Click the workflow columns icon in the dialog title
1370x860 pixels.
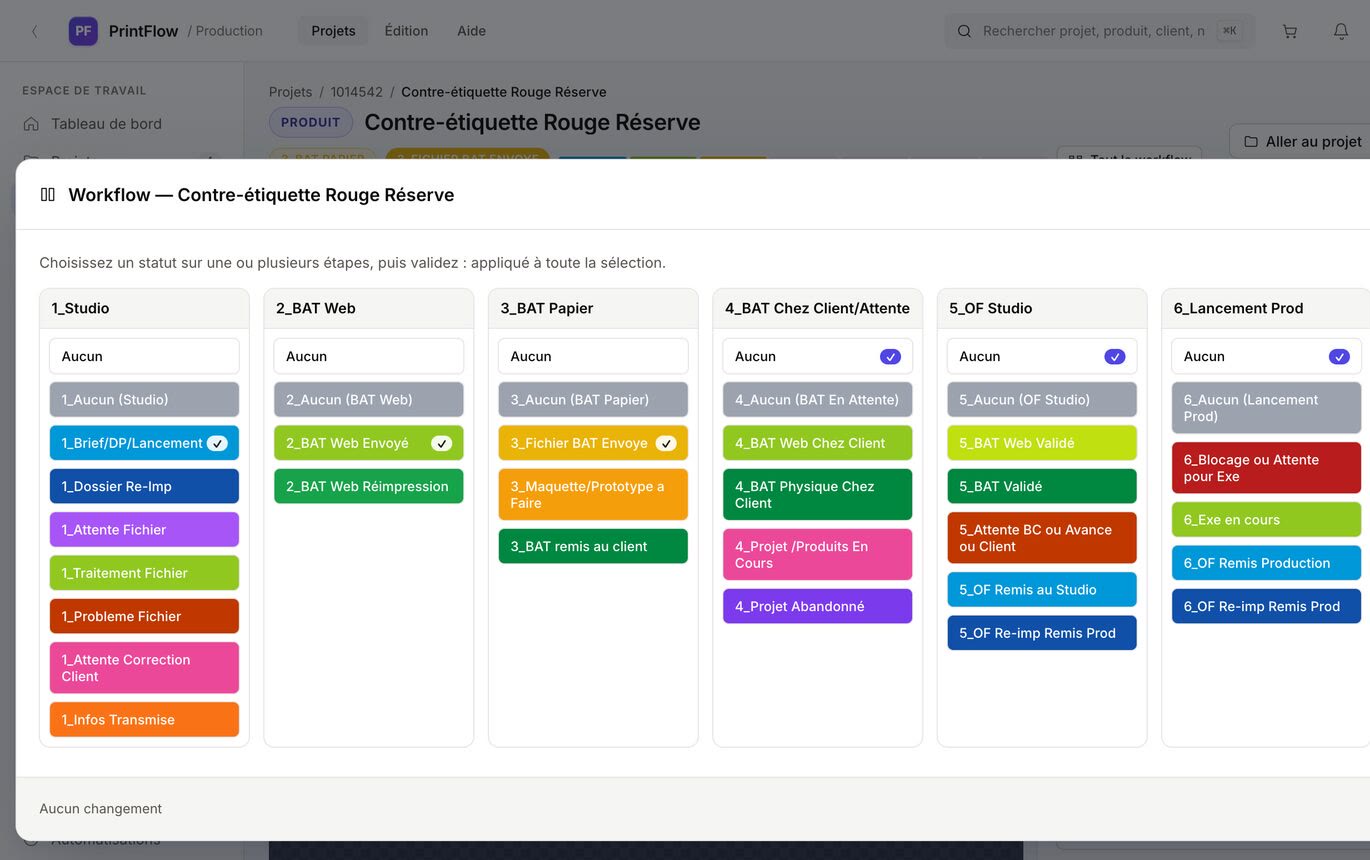(x=47, y=195)
